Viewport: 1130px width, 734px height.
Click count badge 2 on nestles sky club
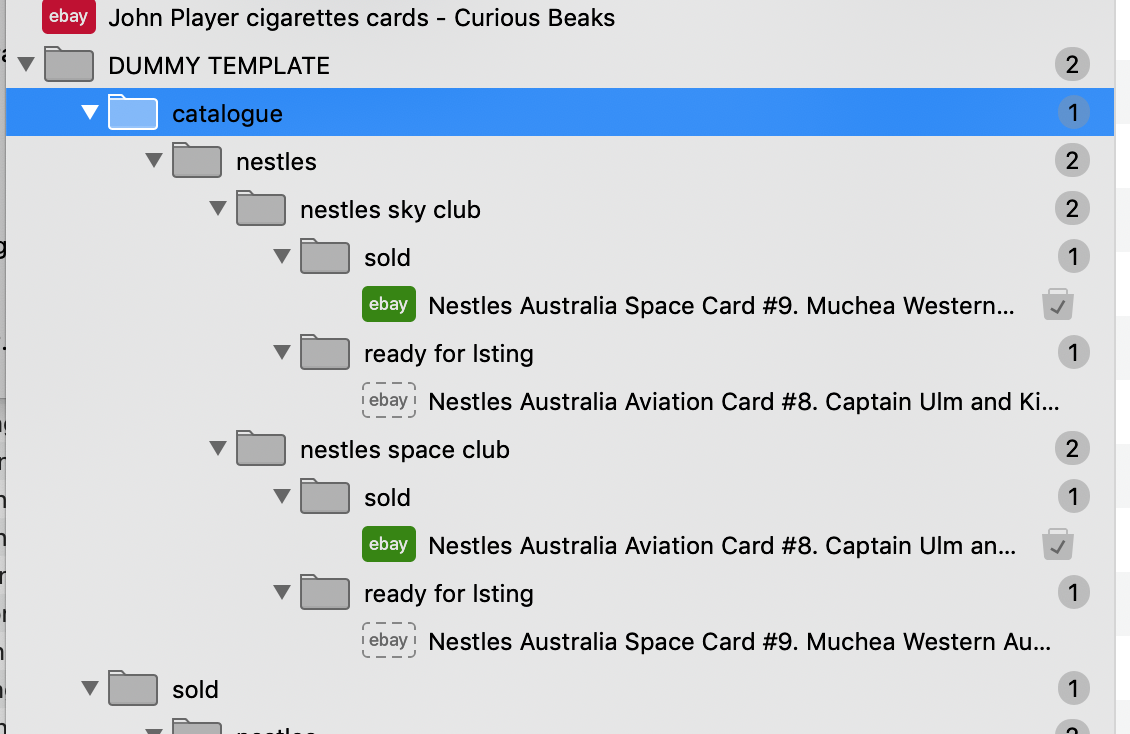point(1072,208)
